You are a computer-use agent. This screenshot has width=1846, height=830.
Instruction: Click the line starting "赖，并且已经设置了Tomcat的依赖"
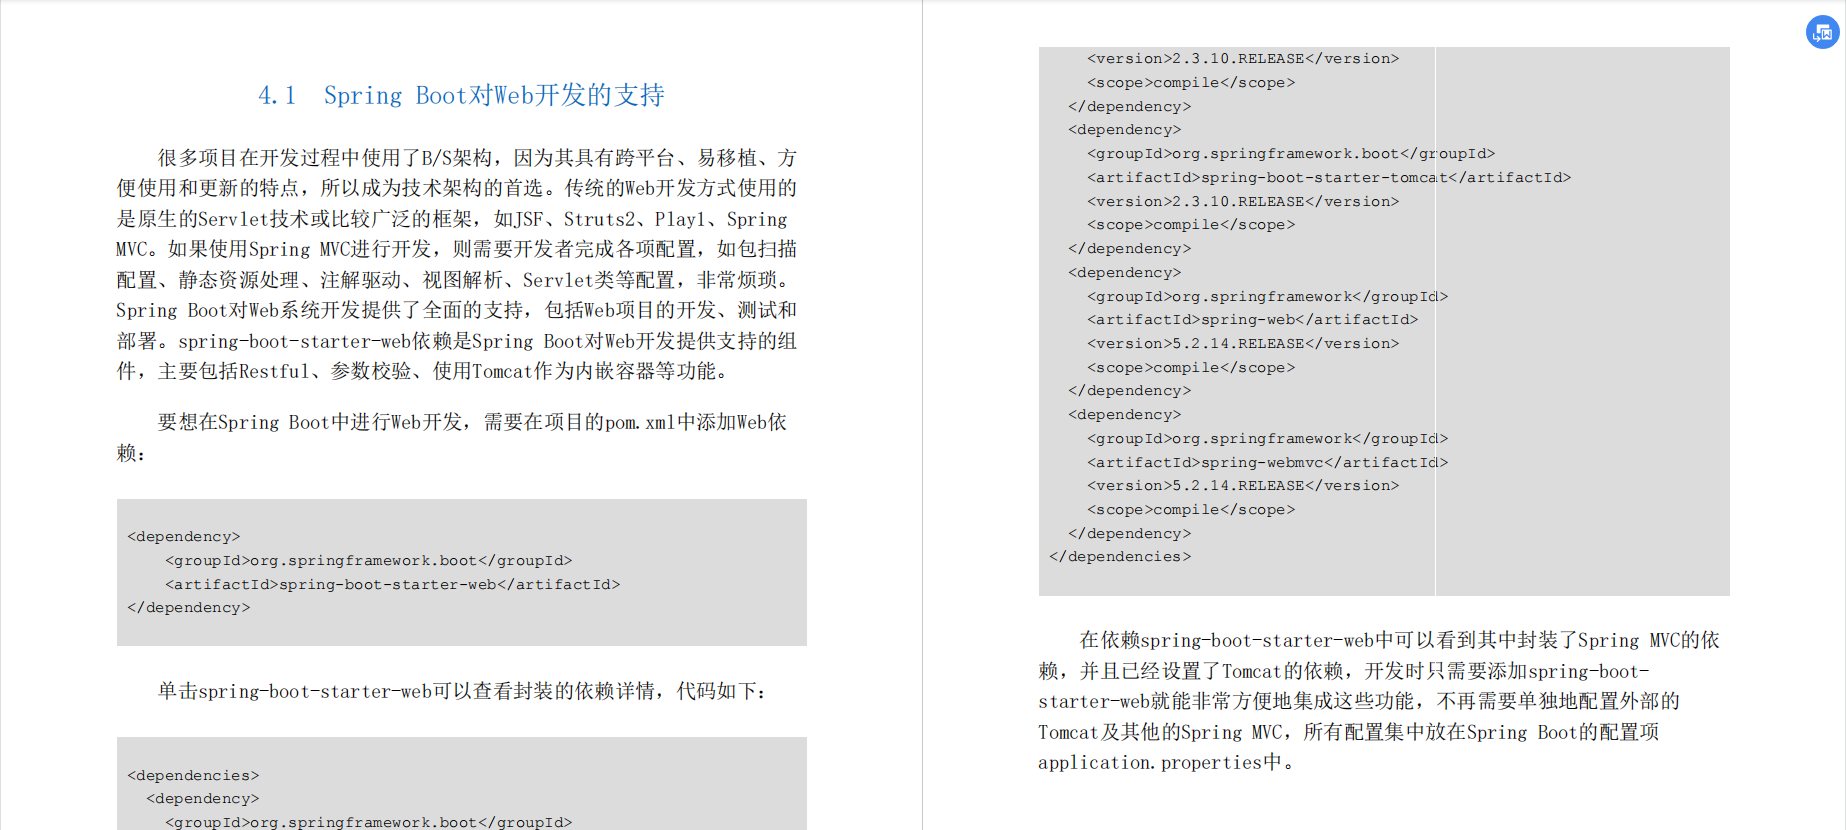coord(1344,671)
